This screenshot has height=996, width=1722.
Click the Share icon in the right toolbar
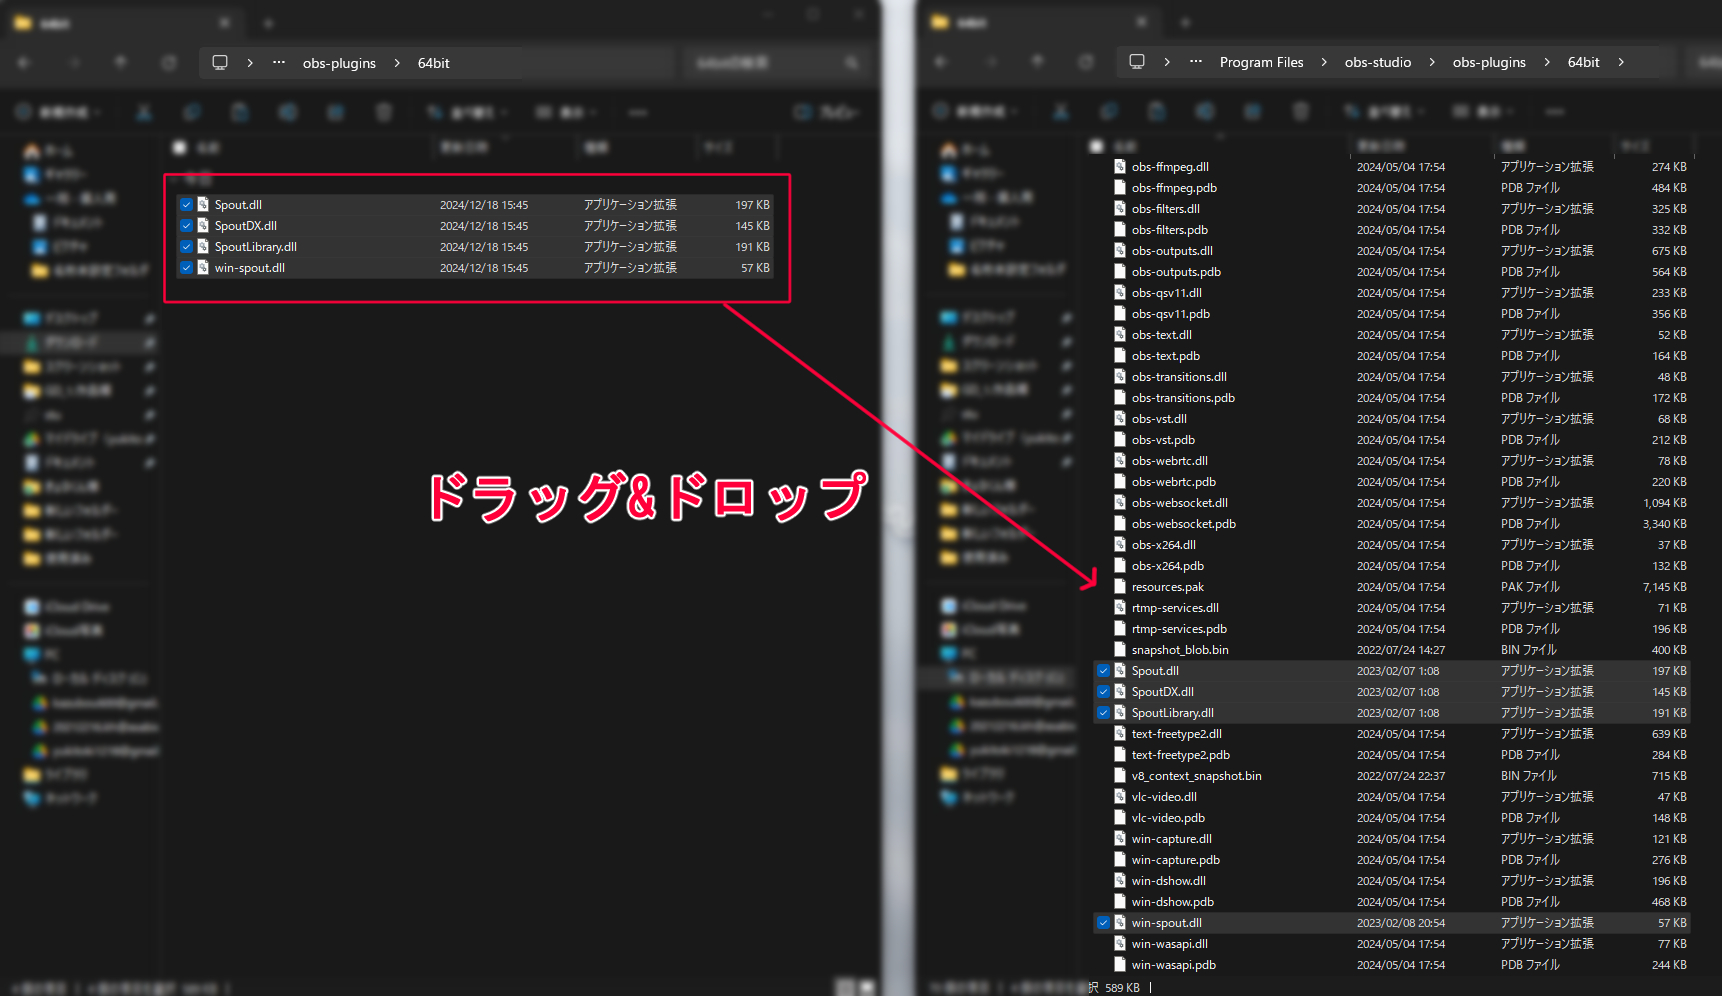1253,111
